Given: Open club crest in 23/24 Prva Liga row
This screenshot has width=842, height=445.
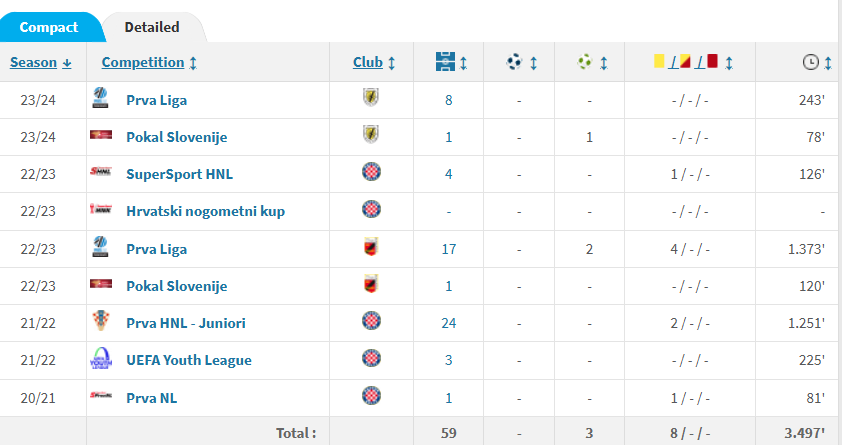Looking at the screenshot, I should (x=371, y=98).
